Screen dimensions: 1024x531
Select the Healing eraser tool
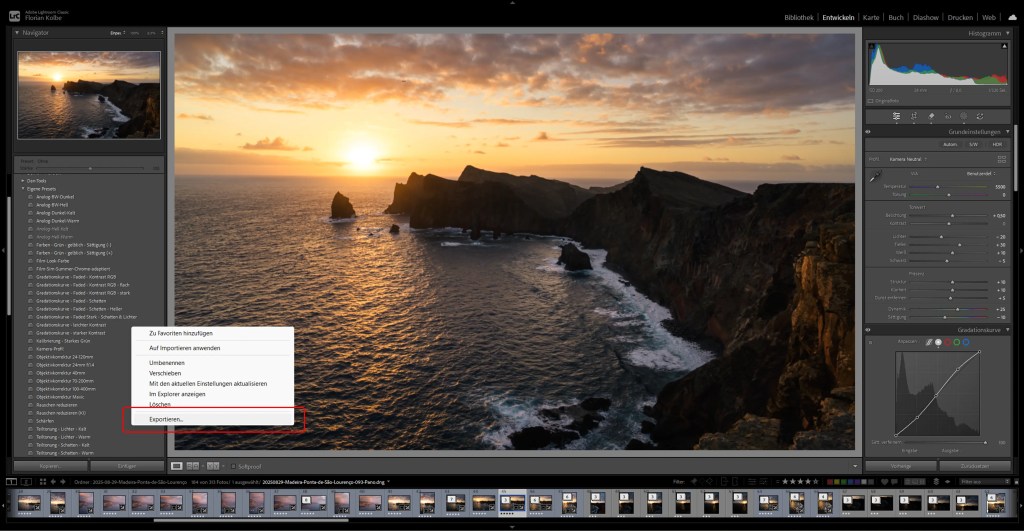pos(930,116)
